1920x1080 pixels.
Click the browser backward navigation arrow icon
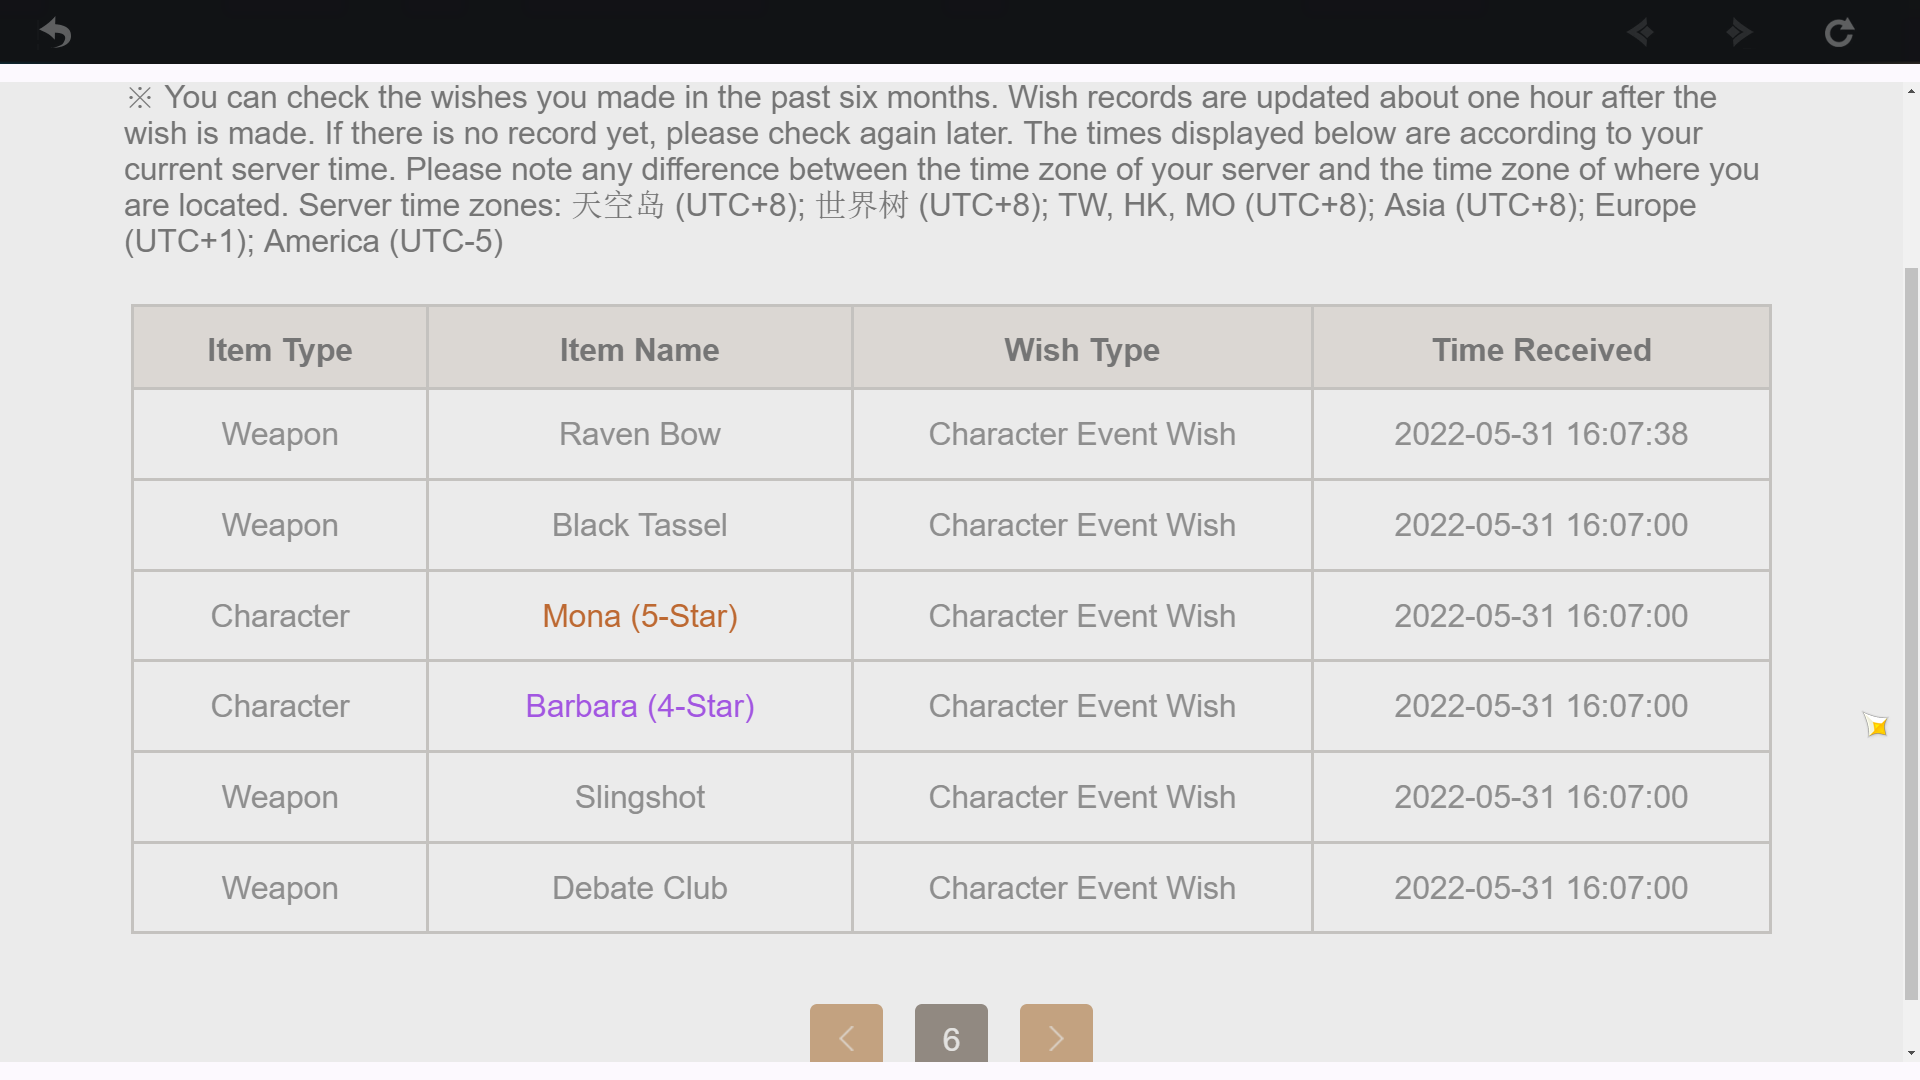pyautogui.click(x=1640, y=33)
